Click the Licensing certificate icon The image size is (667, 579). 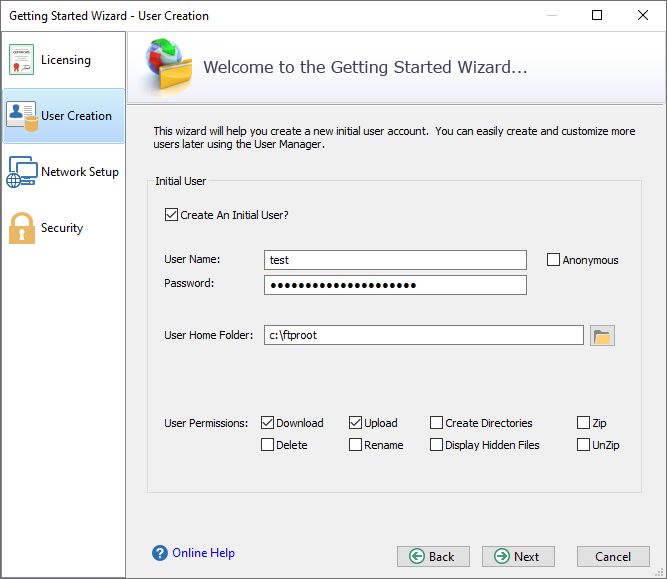pyautogui.click(x=21, y=60)
